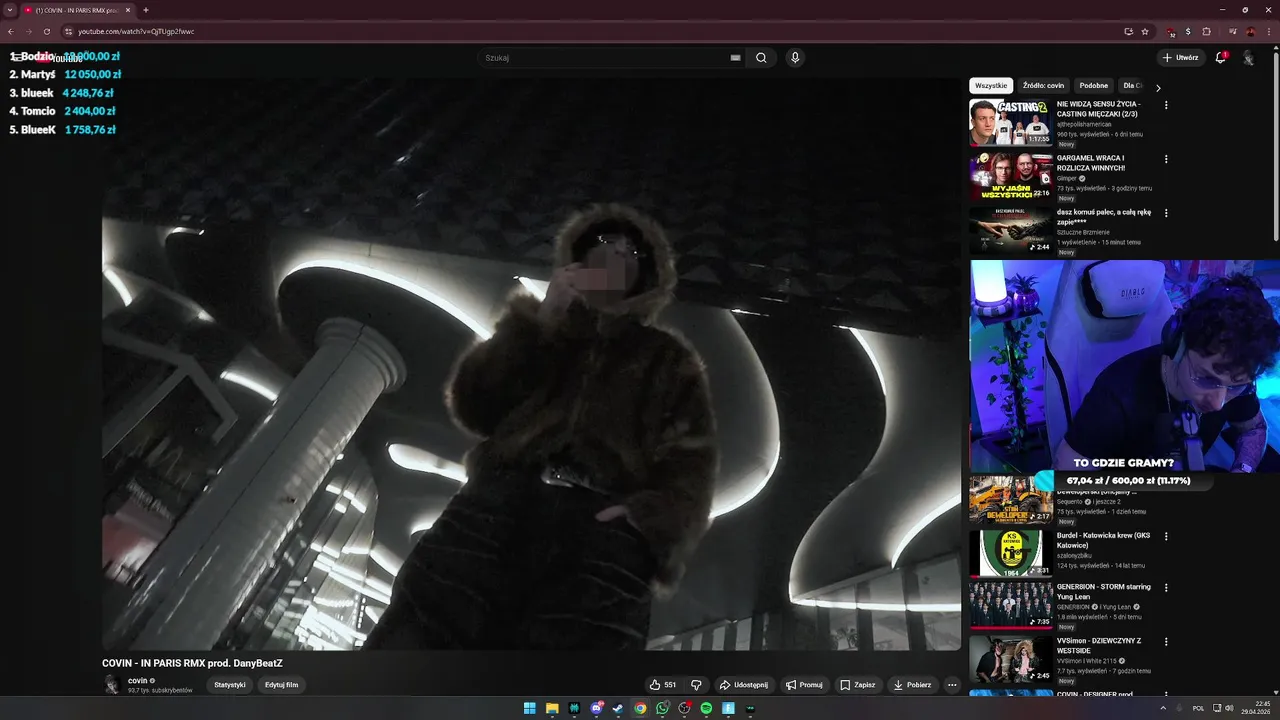Click the POL language indicator
Screen dimensions: 1280x720
(x=1199, y=708)
